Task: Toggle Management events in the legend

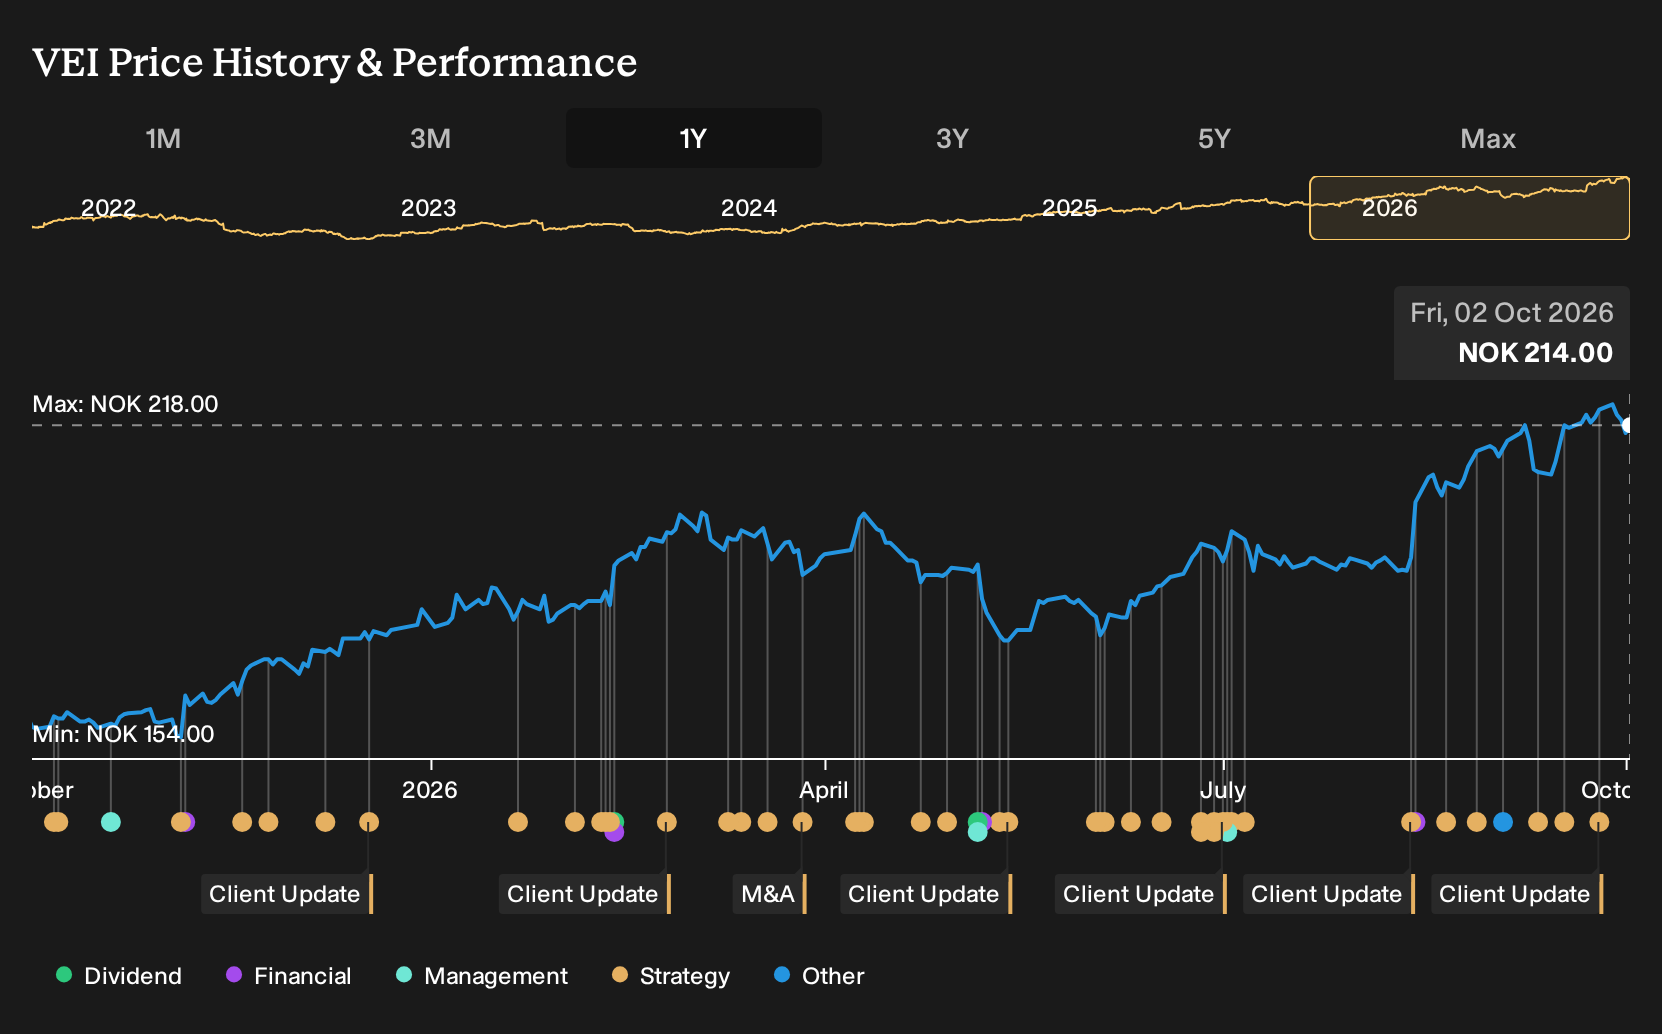Action: pyautogui.click(x=482, y=975)
